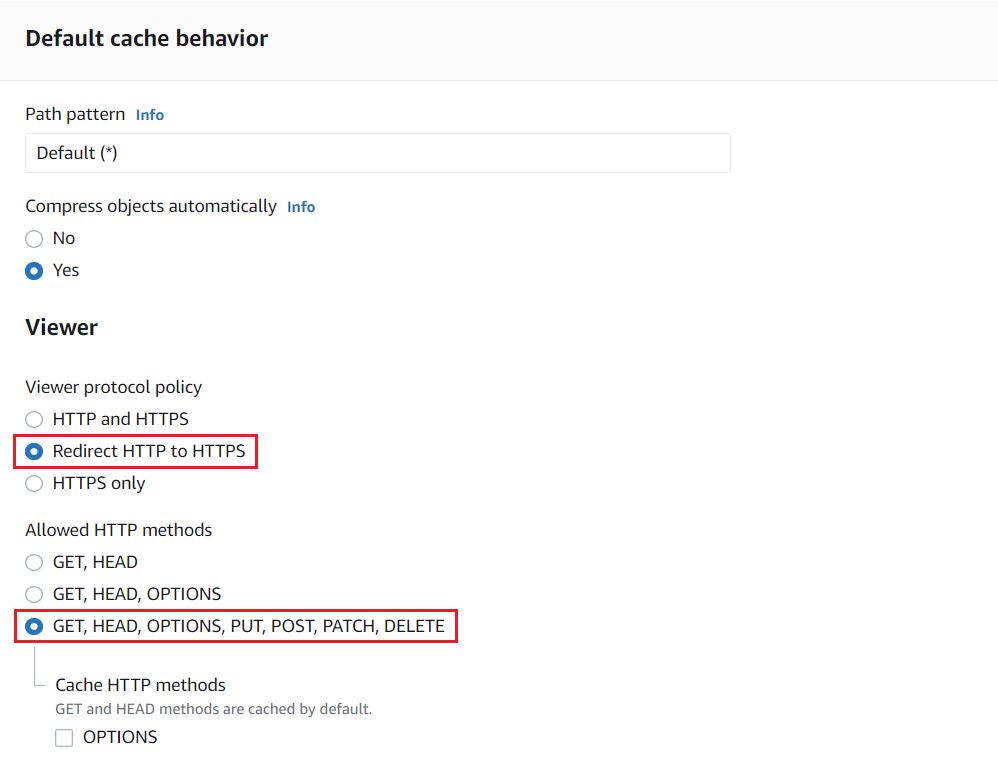The height and width of the screenshot is (763, 998).
Task: Select the No compression radio button
Action: [33, 238]
